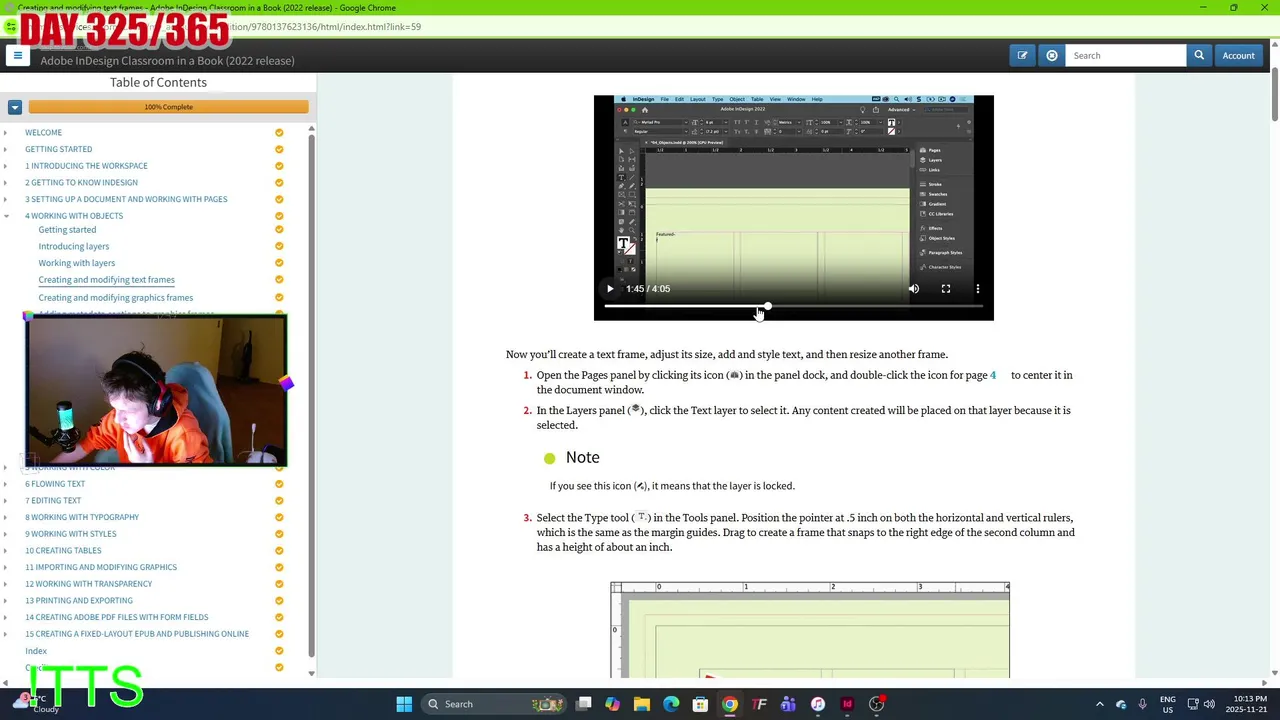
Task: Click the network icon in system tray
Action: [1192, 704]
